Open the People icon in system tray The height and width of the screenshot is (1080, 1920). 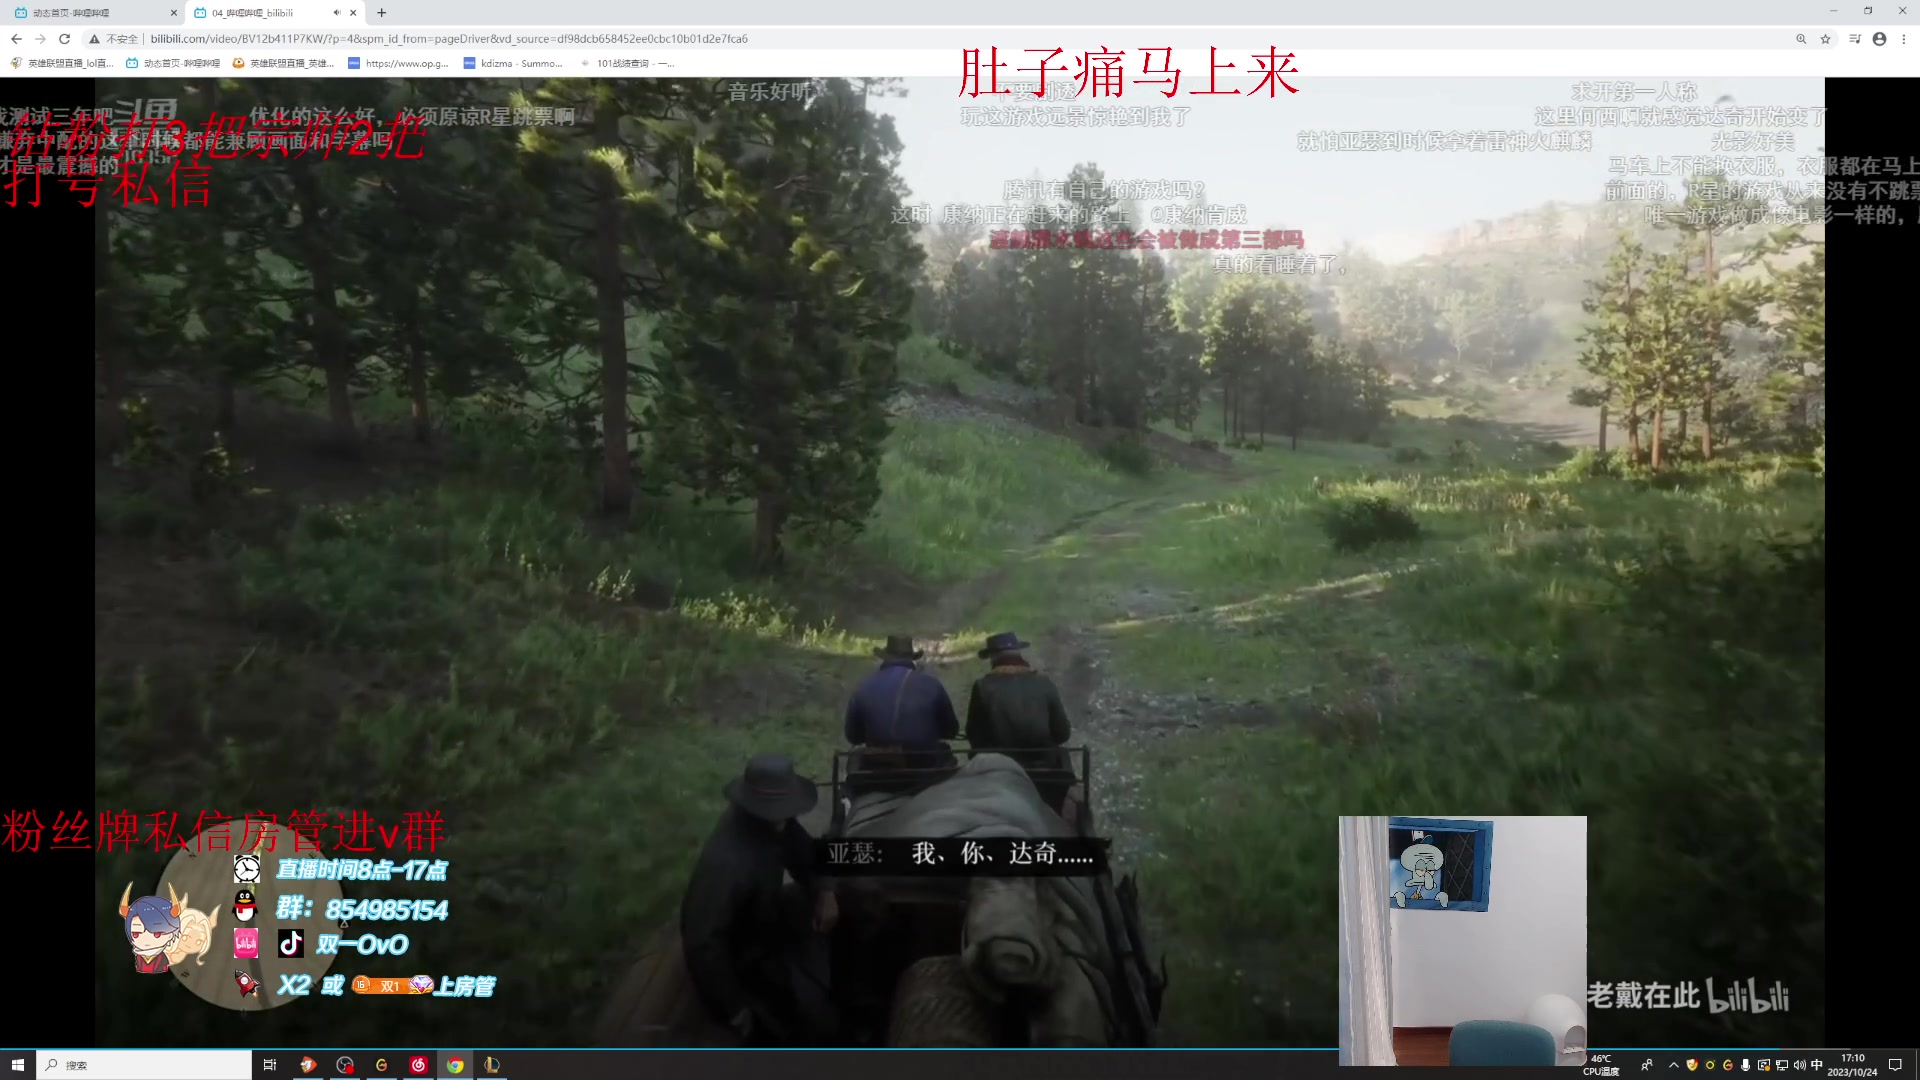1647,1065
